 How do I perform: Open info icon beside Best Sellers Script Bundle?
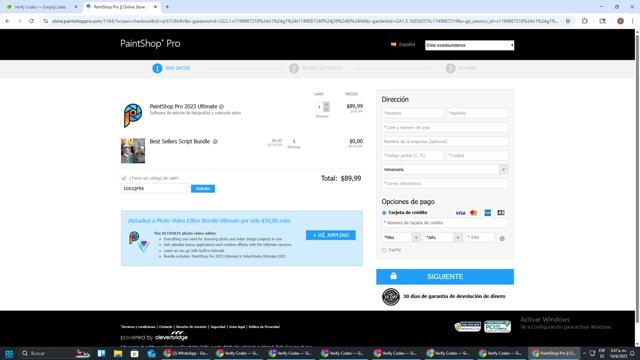point(215,142)
